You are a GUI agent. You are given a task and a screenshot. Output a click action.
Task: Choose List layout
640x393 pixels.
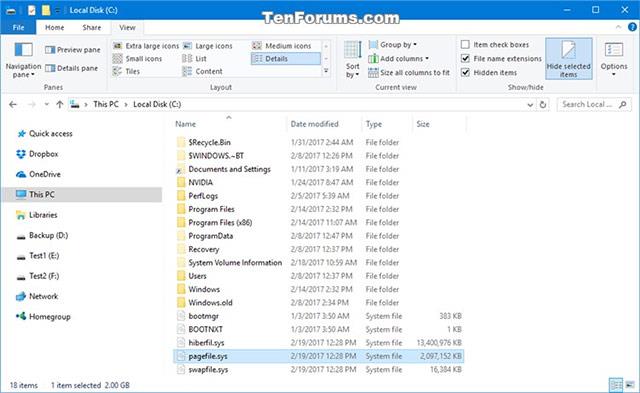pos(195,58)
